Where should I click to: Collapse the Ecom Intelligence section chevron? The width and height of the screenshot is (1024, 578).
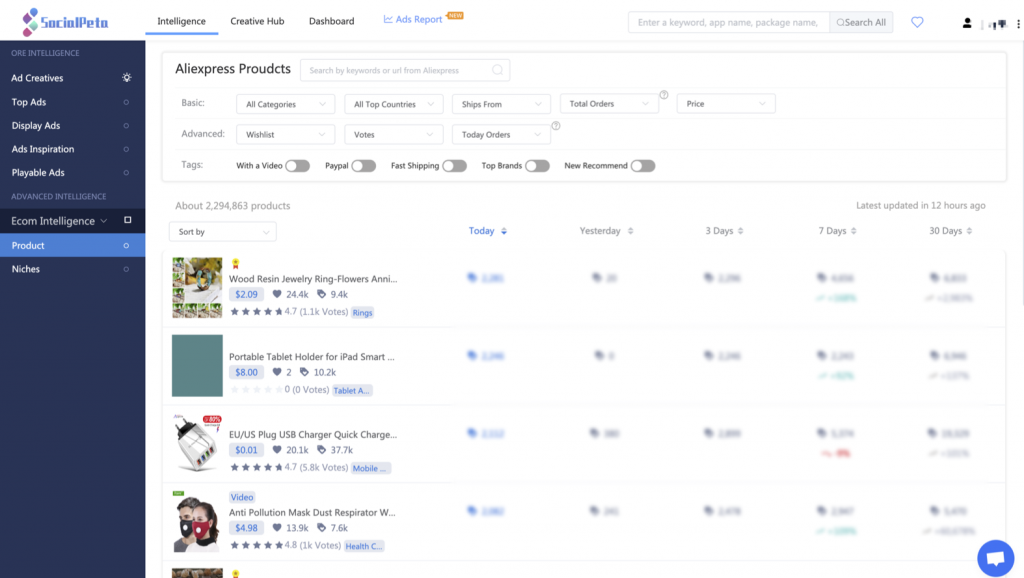tap(104, 221)
